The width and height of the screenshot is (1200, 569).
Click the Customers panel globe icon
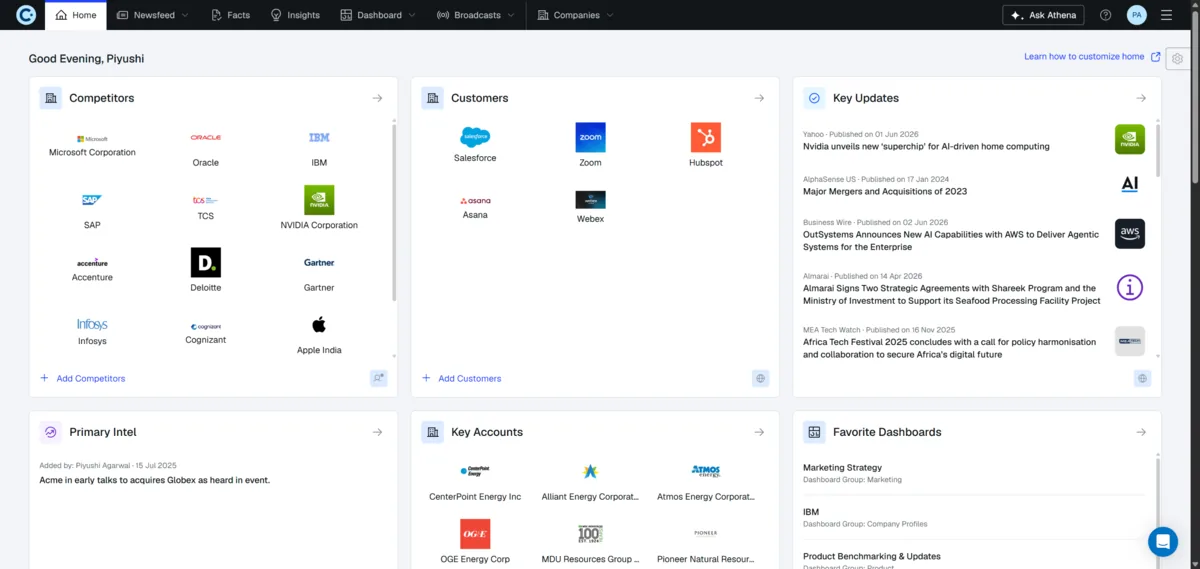click(x=760, y=378)
